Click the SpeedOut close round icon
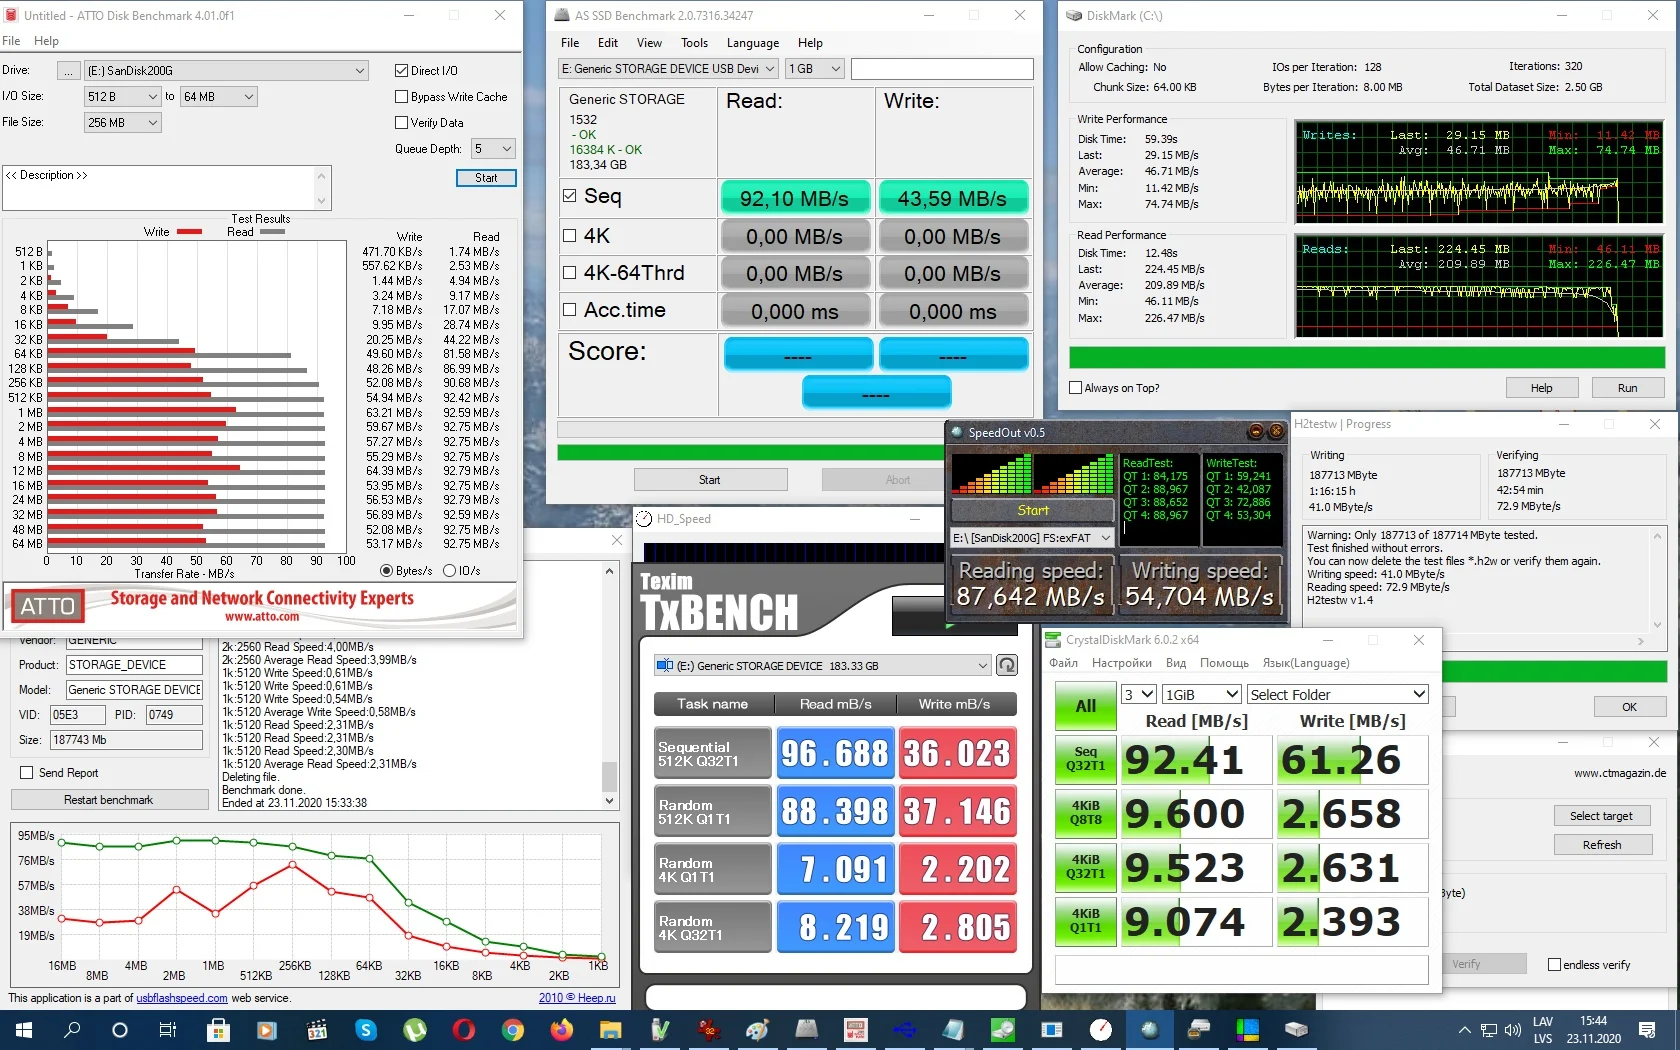The image size is (1680, 1050). (1276, 432)
